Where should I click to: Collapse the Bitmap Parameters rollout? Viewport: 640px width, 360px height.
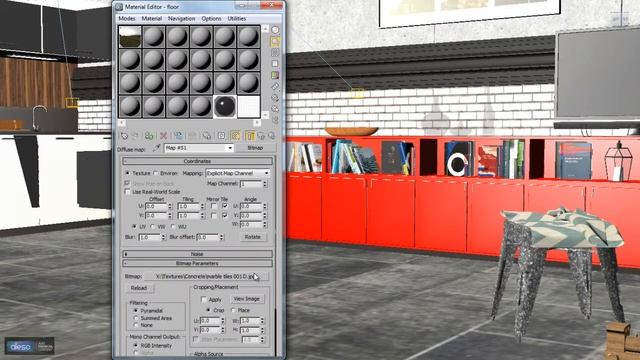click(198, 263)
